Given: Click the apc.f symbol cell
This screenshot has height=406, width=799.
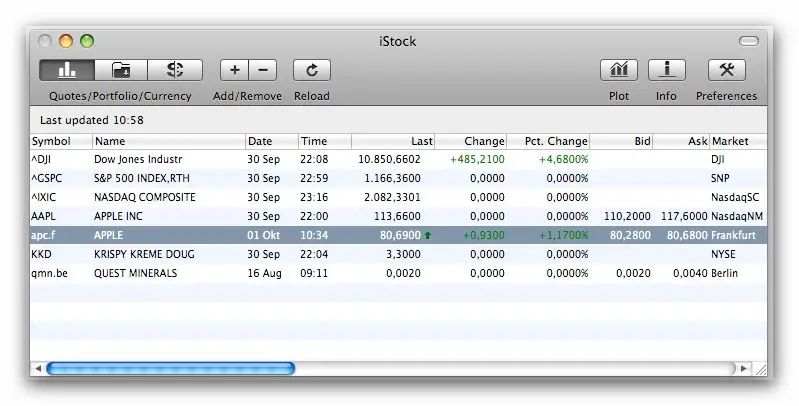Looking at the screenshot, I should [x=43, y=235].
